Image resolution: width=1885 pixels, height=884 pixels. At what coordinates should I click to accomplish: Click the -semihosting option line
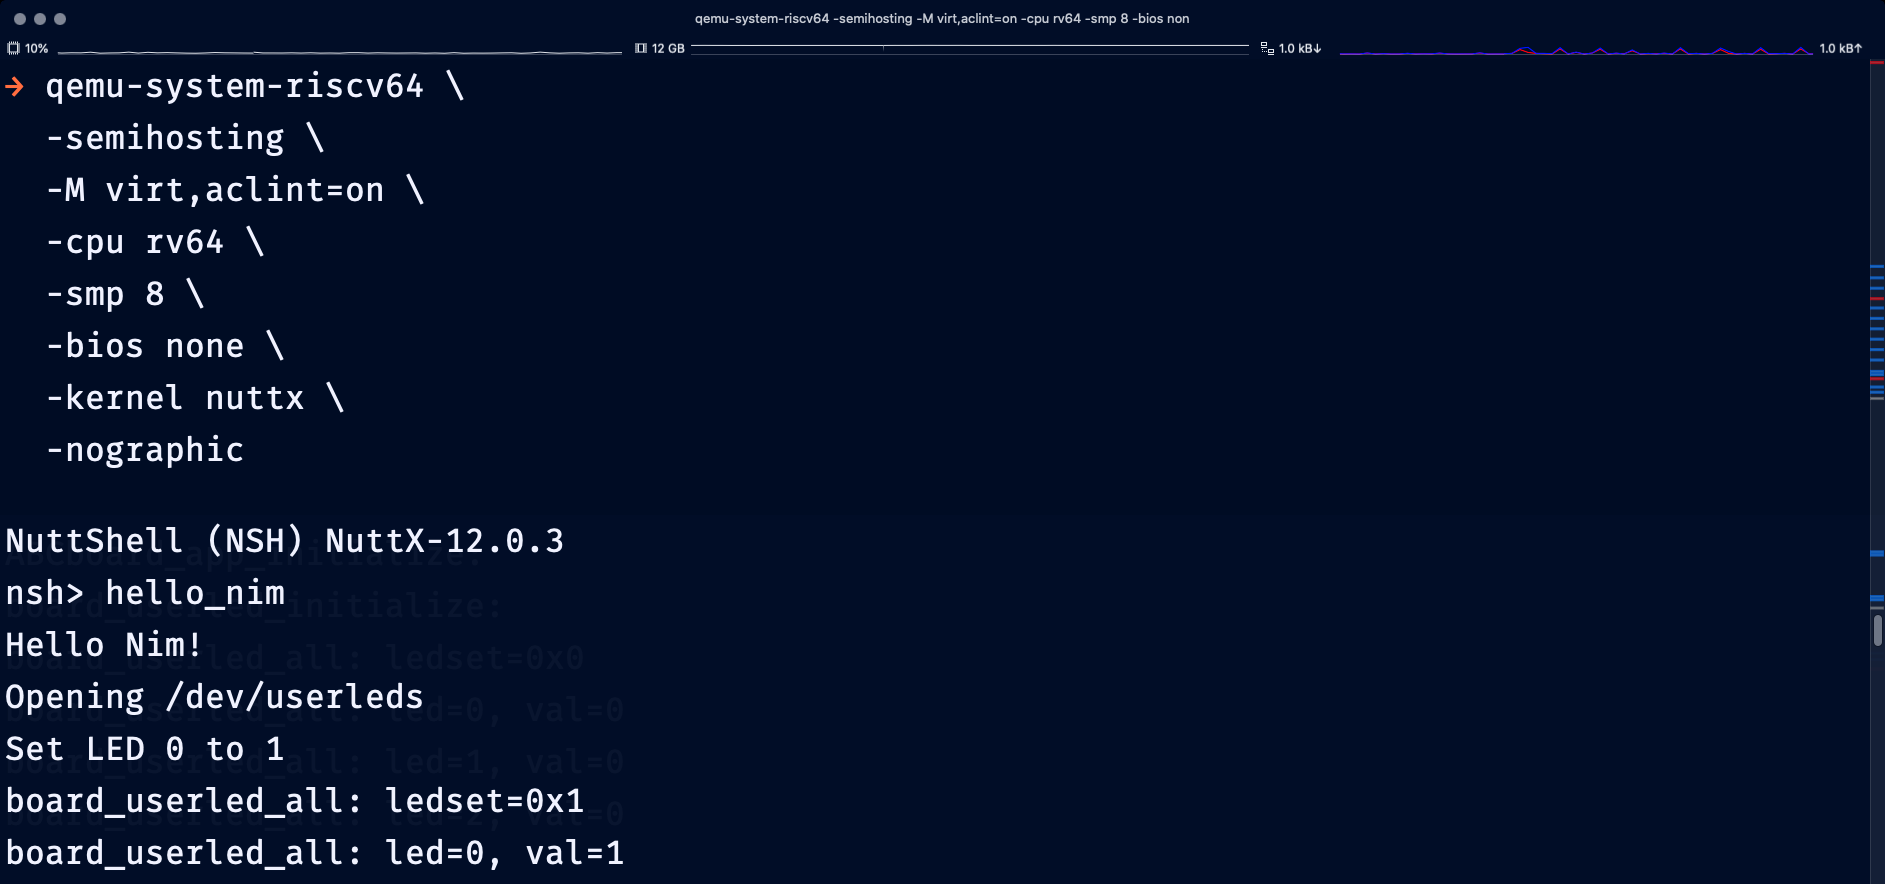185,138
